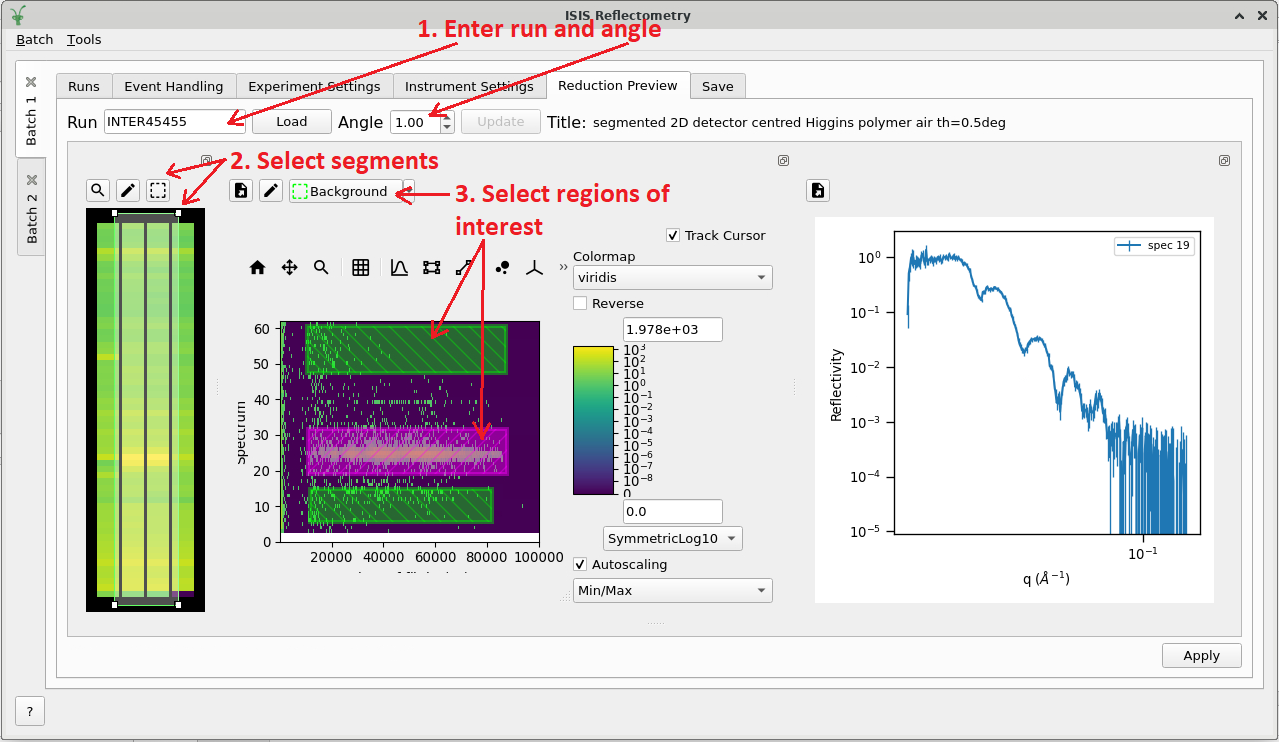
Task: Toggle grid lines using the grid icon
Action: pos(361,267)
